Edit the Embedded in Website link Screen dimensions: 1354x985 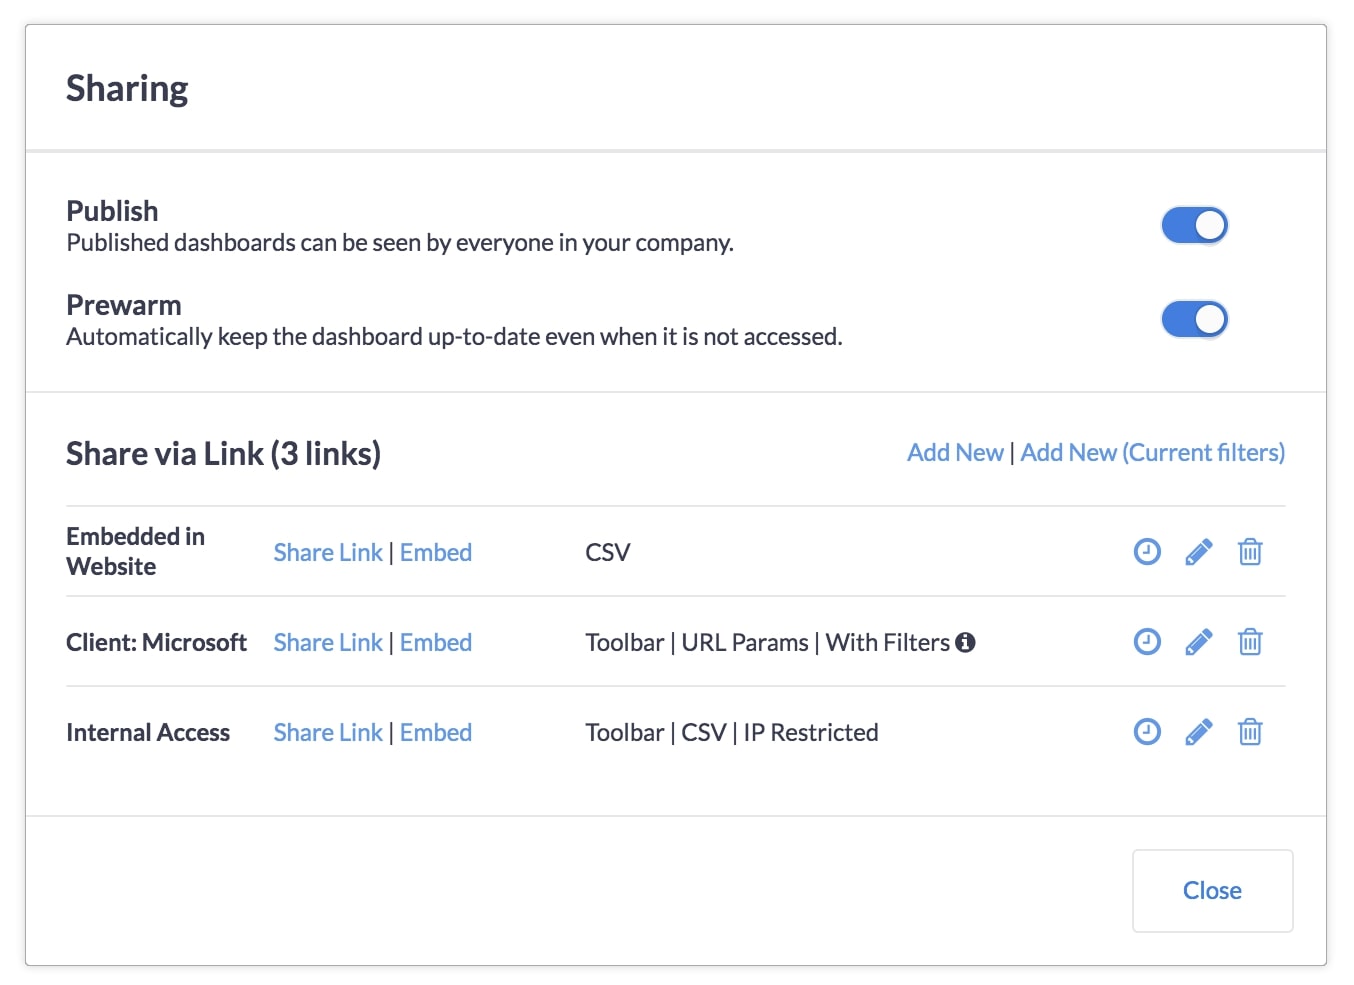1198,552
